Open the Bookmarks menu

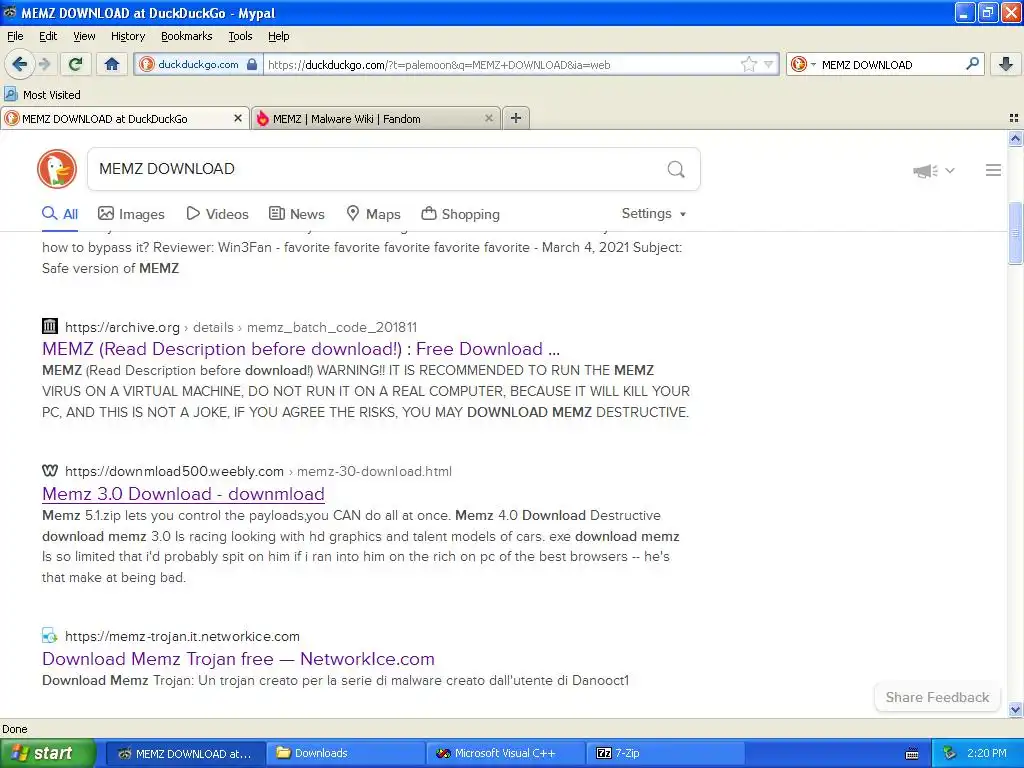186,36
